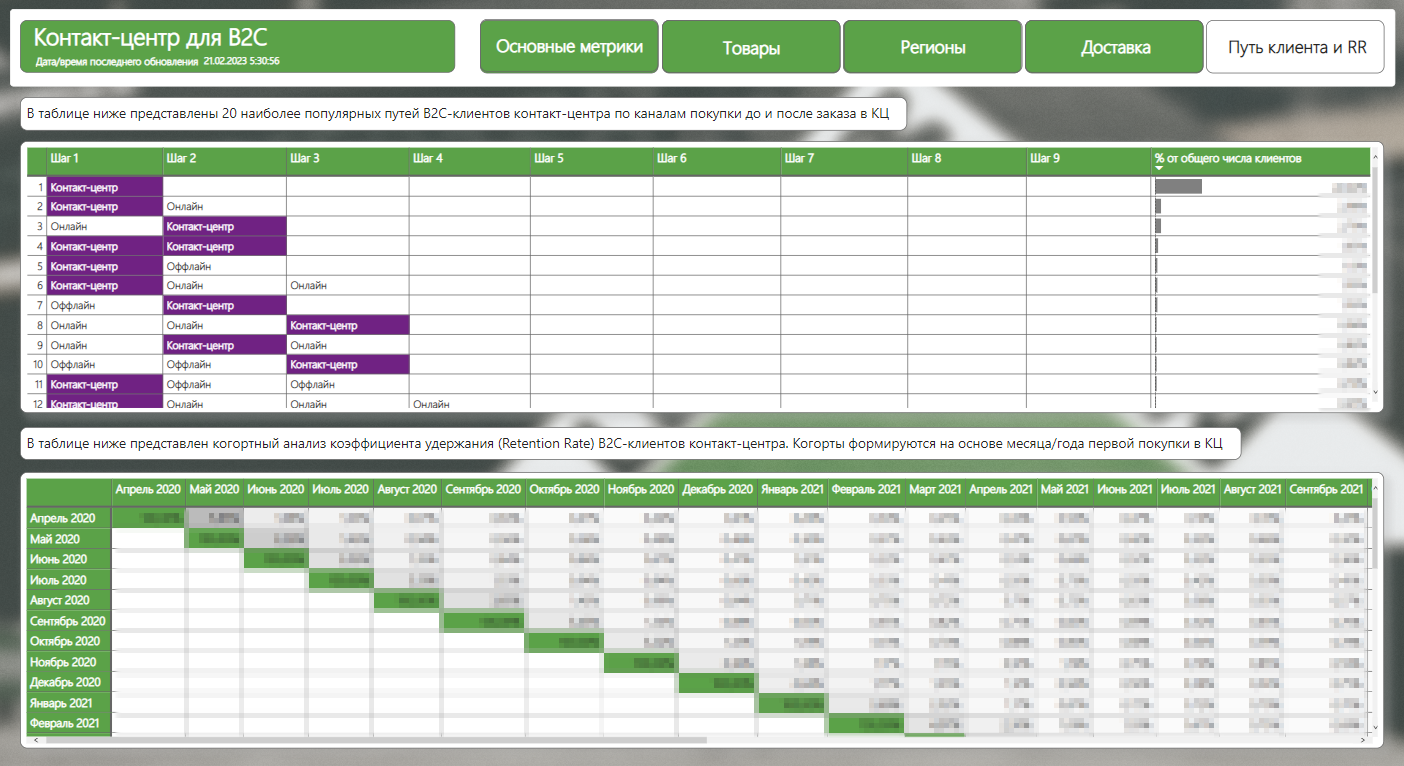Click the down arrow of the cohort table vertical scrollbar
This screenshot has height=766, width=1404.
(x=1376, y=727)
